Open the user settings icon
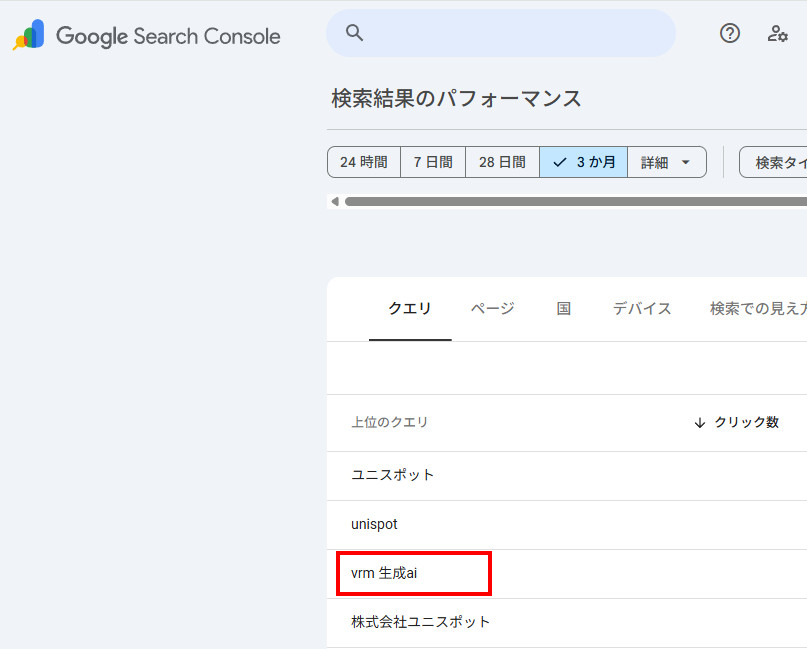 pyautogui.click(x=777, y=33)
